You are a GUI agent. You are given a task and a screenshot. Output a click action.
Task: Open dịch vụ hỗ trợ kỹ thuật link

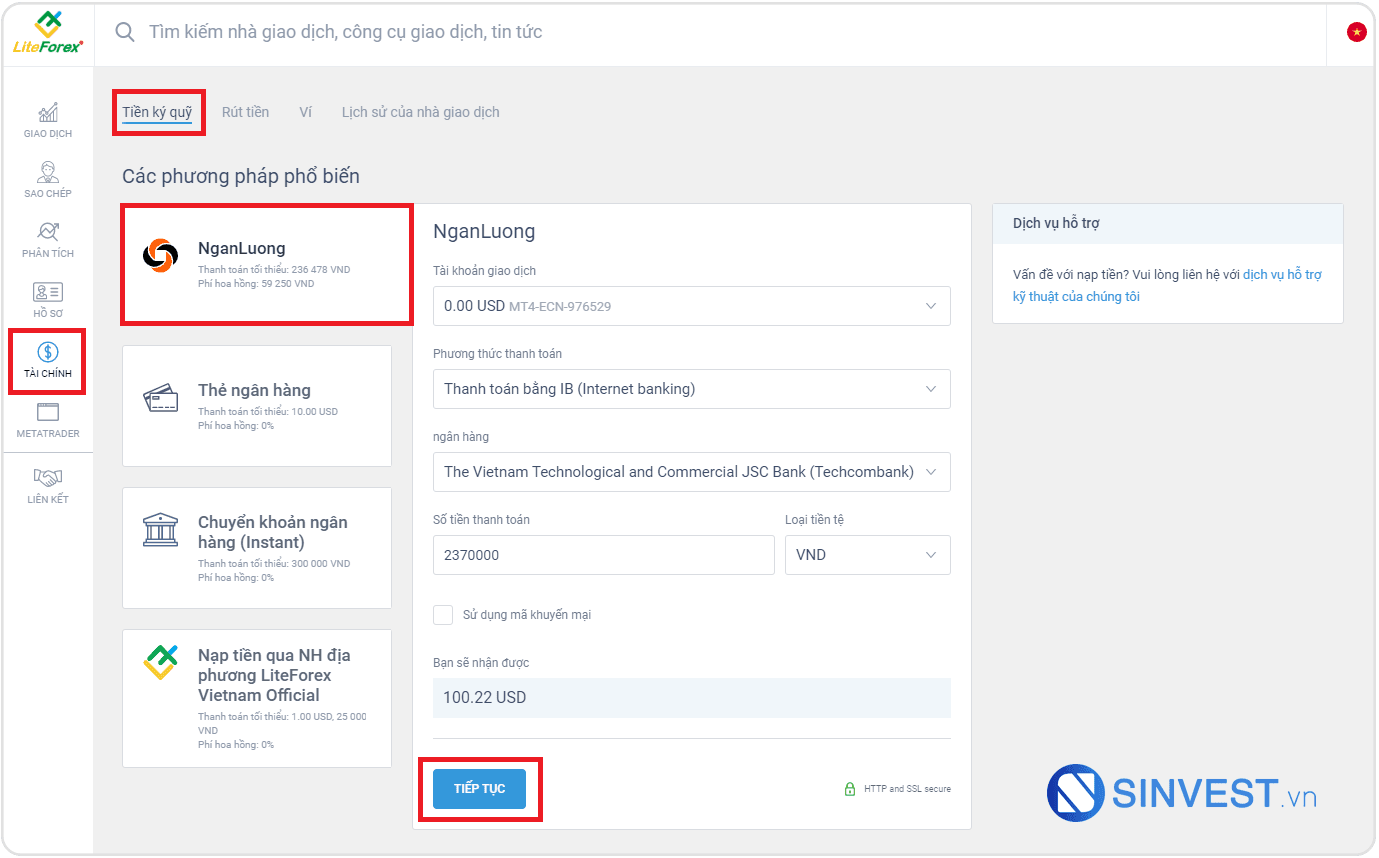point(1167,285)
